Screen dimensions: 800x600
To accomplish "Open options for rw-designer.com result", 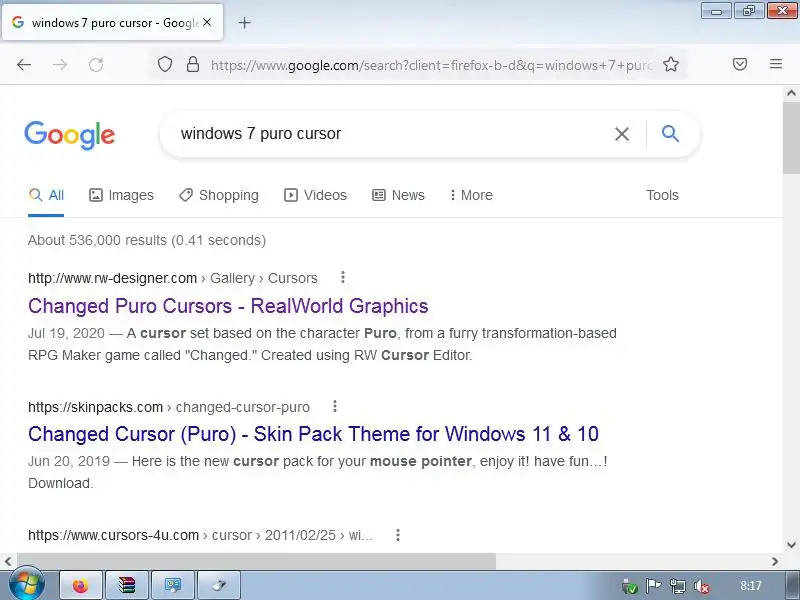I will (343, 277).
